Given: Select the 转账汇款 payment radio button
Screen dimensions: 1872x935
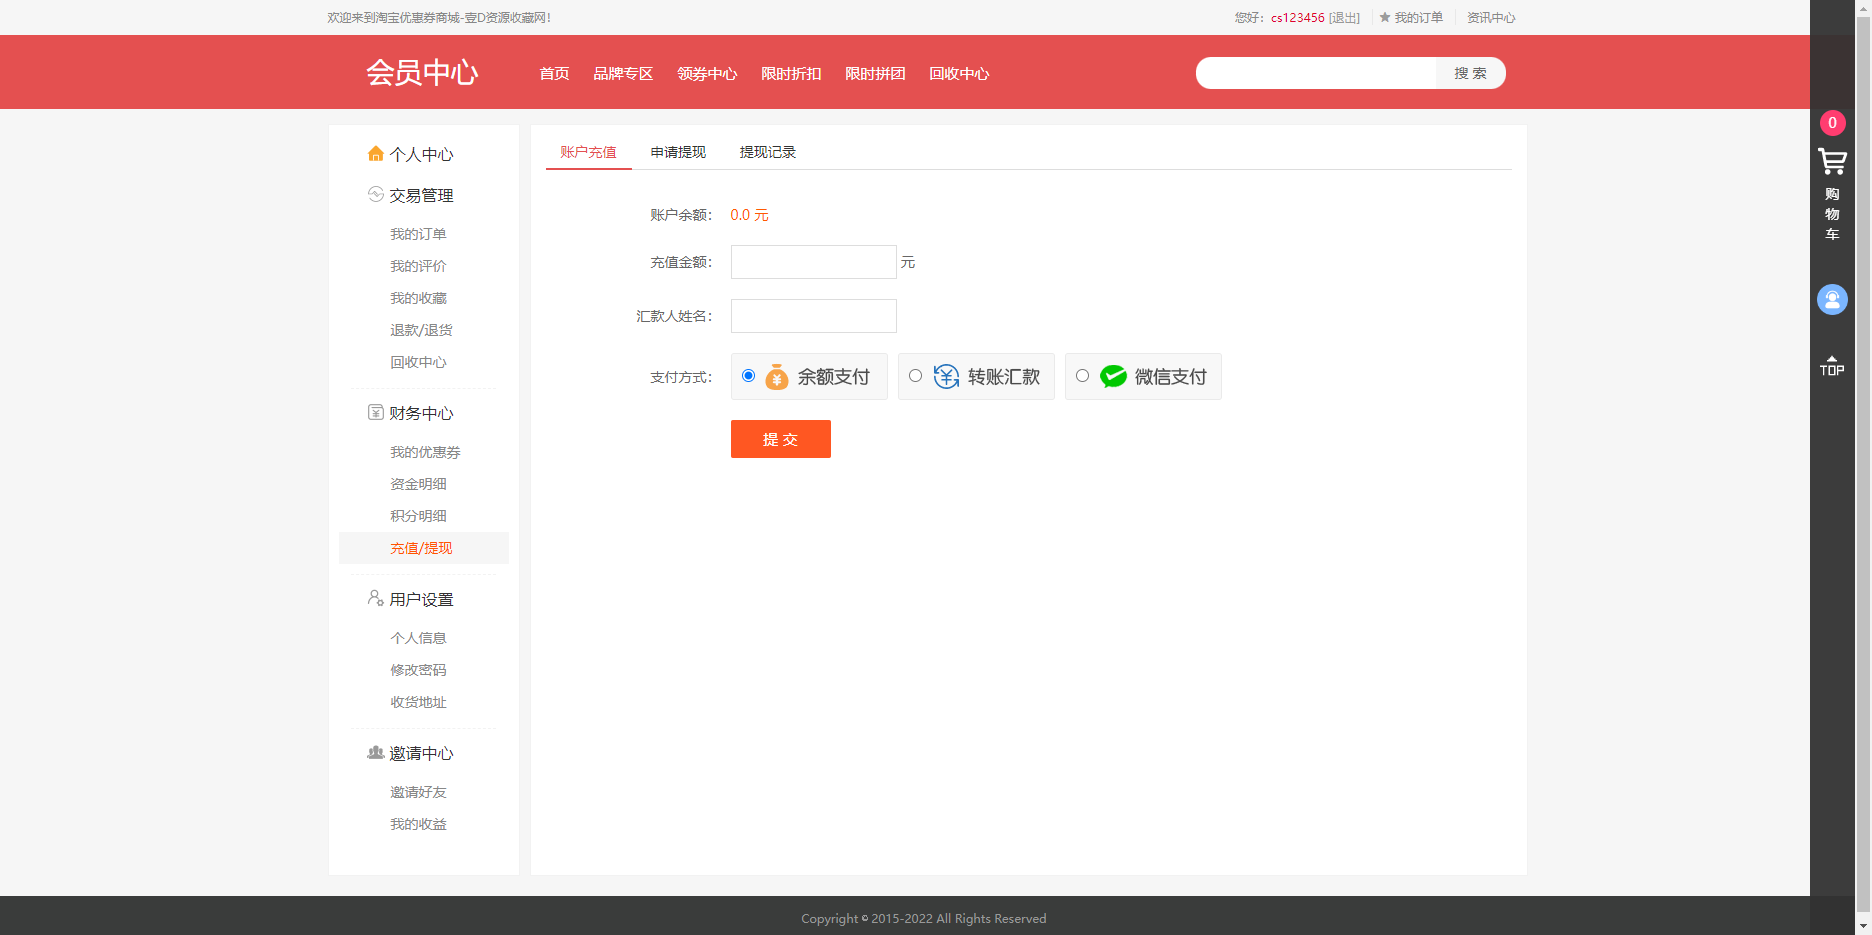Looking at the screenshot, I should pyautogui.click(x=915, y=375).
